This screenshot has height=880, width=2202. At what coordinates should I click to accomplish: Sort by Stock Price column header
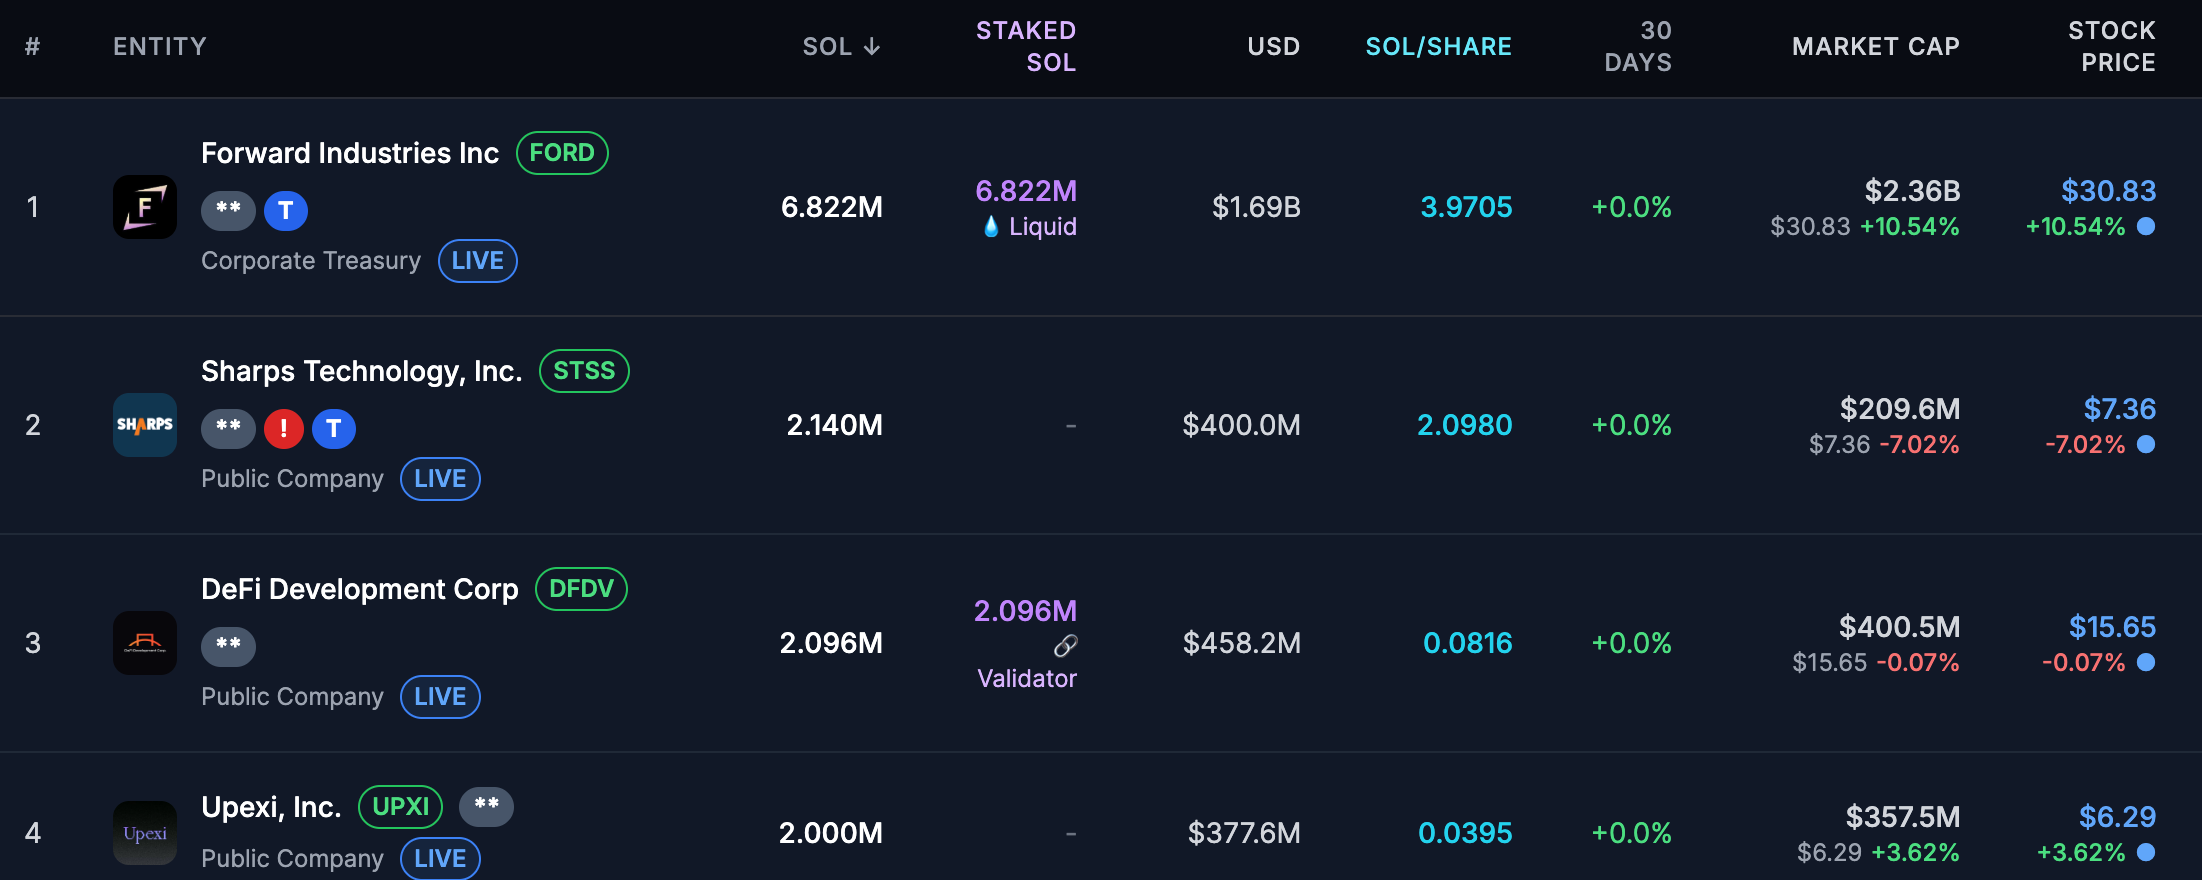click(2111, 47)
